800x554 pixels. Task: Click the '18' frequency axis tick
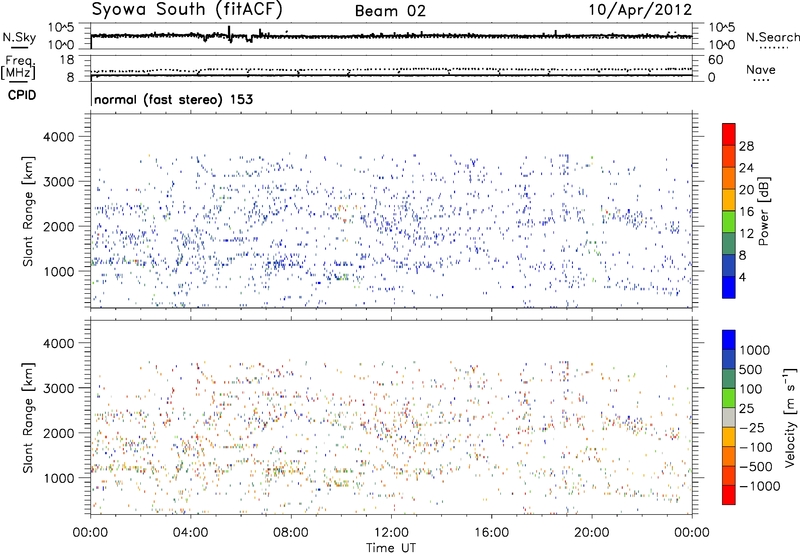coord(67,60)
